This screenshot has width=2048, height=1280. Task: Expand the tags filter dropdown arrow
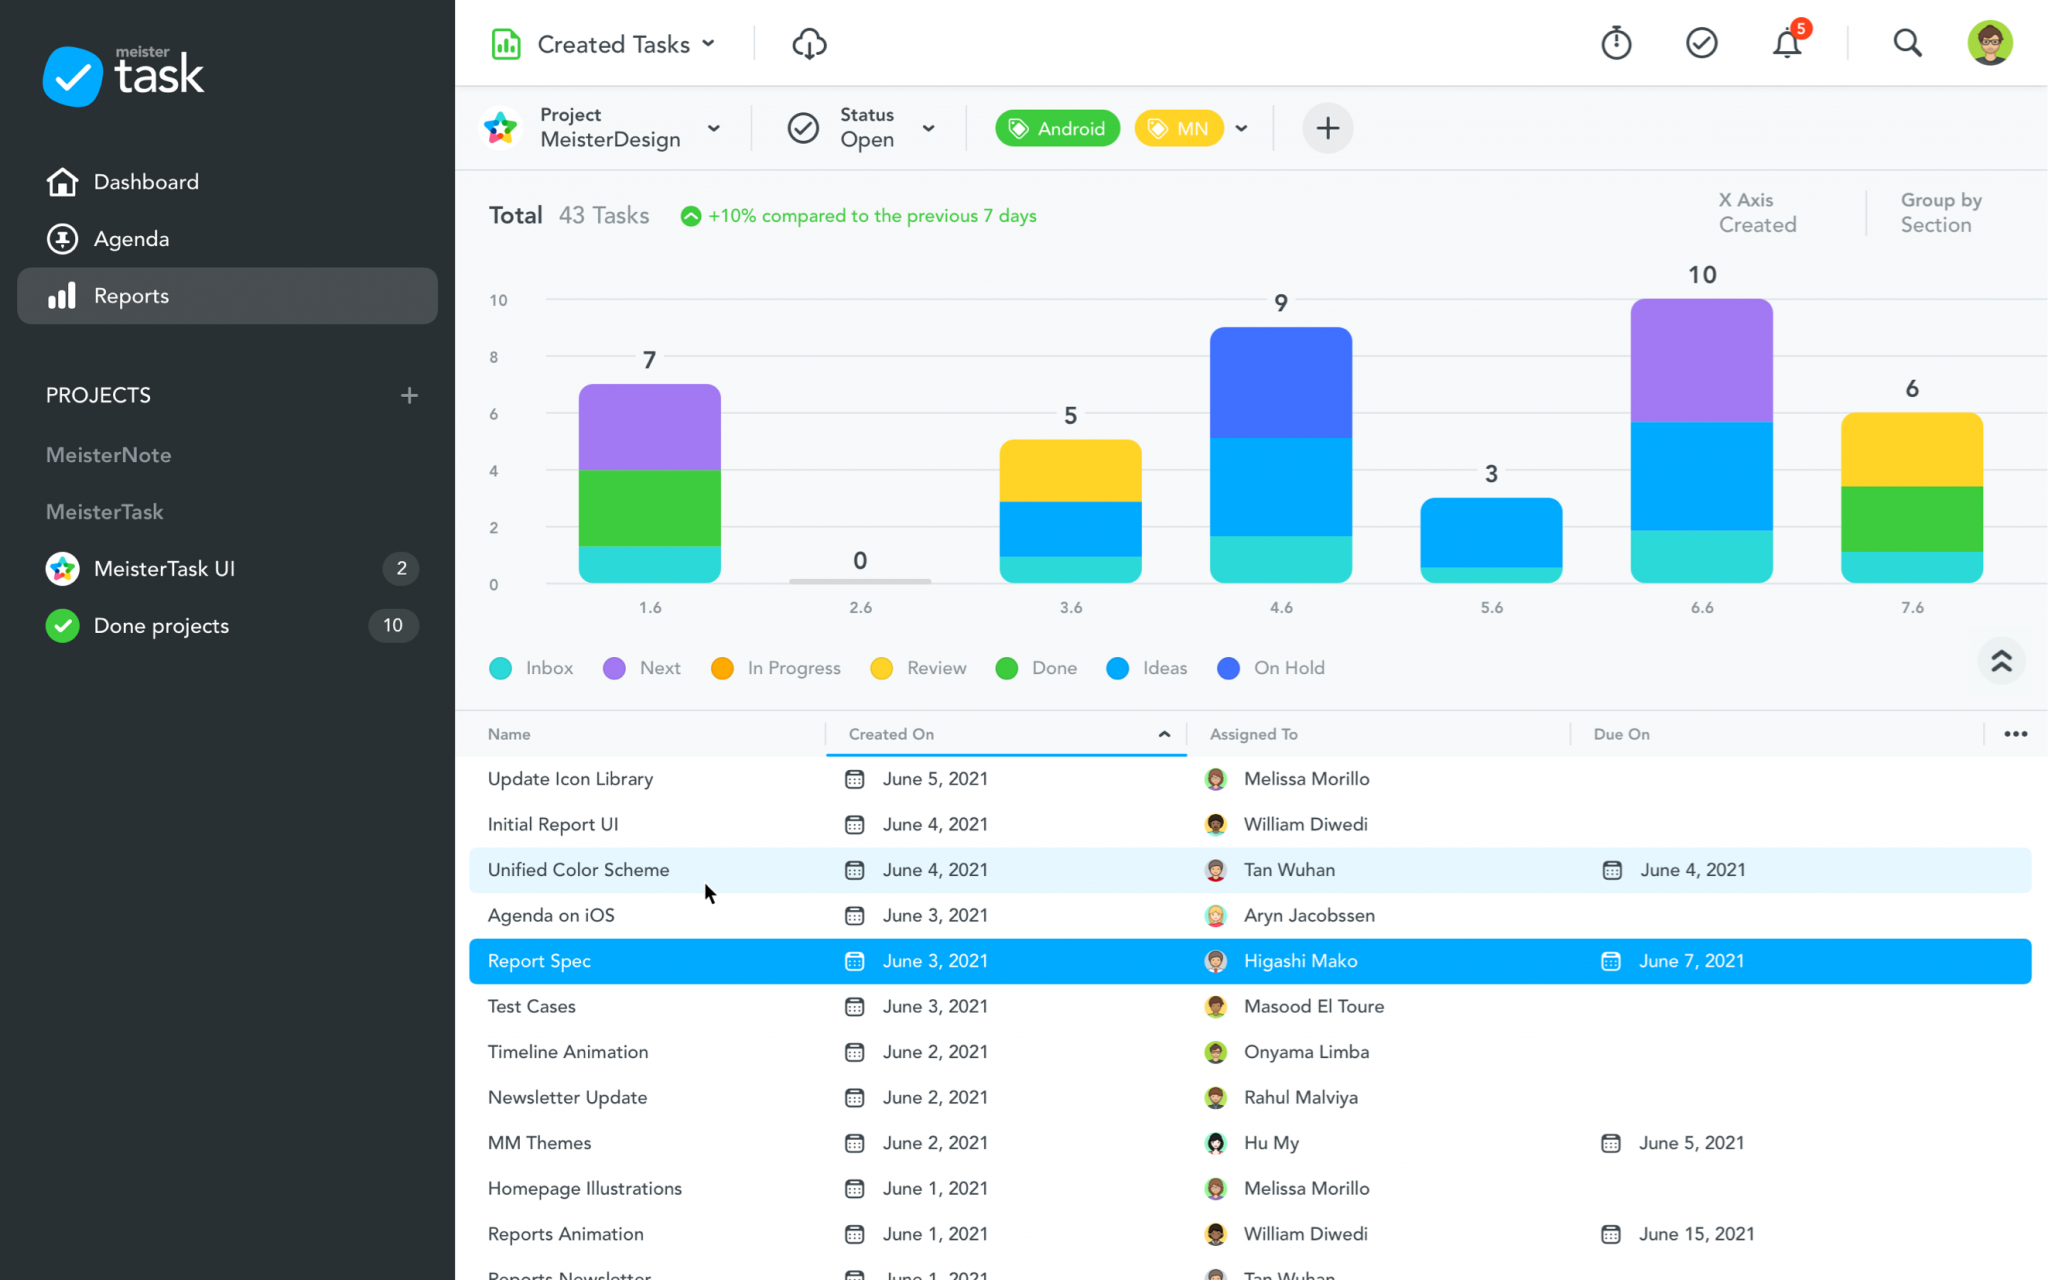pyautogui.click(x=1242, y=128)
